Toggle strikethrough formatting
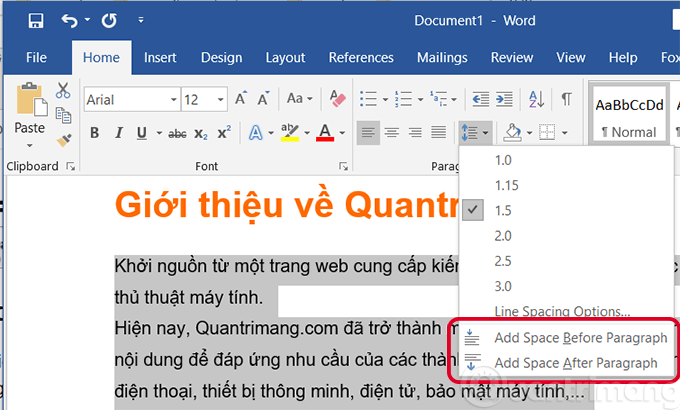Screen dimensions: 680x410 177,134
